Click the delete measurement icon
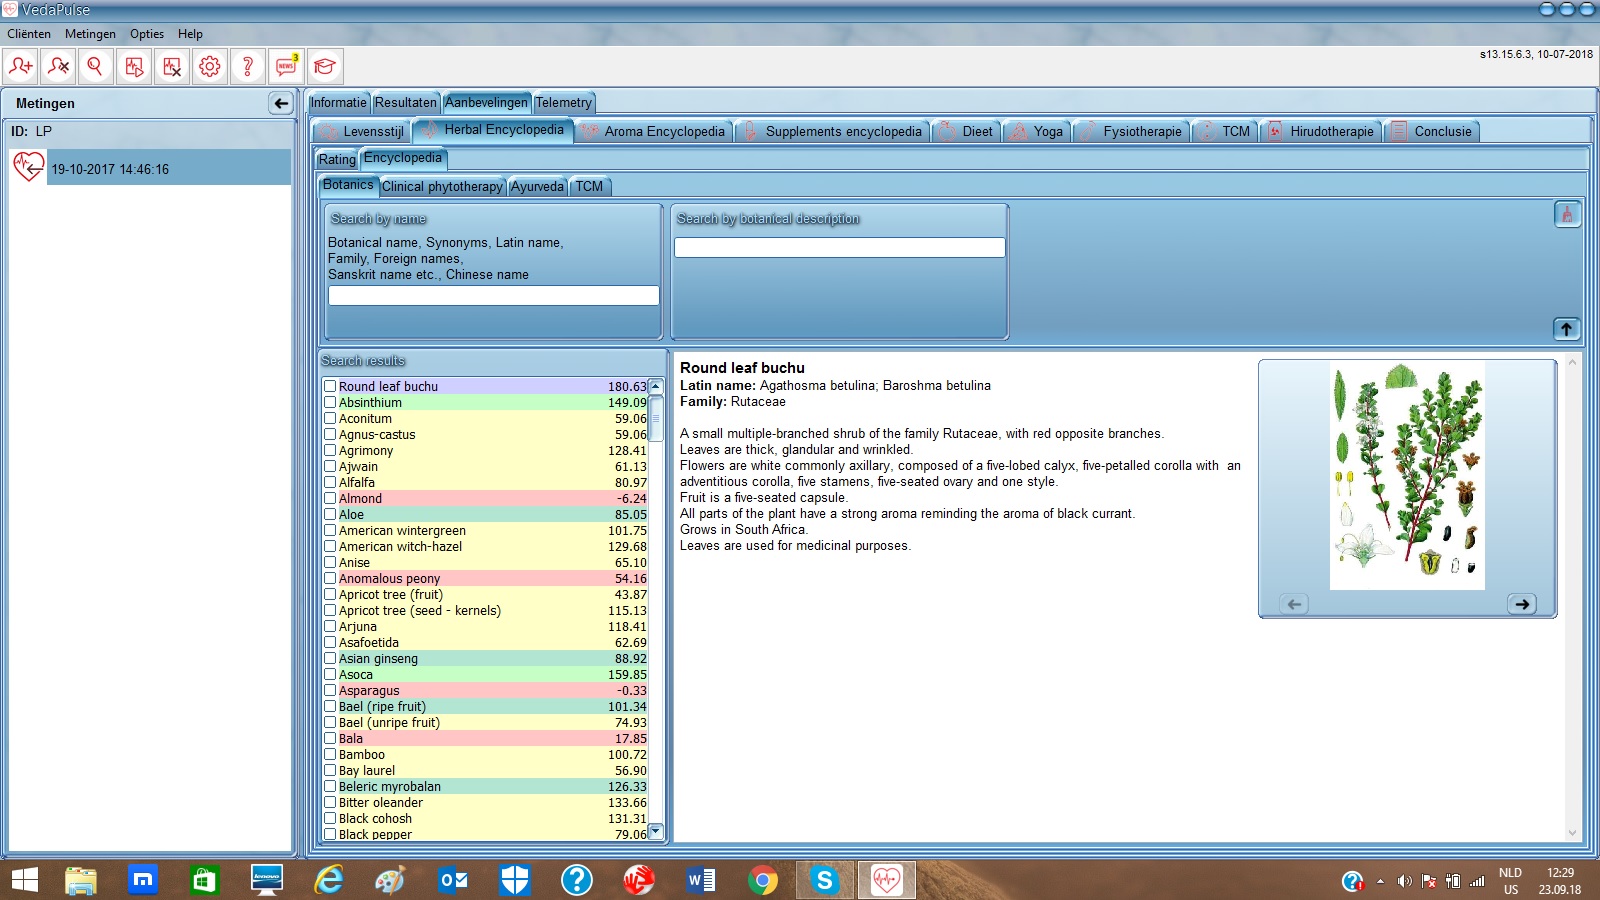Viewport: 1600px width, 900px height. coord(172,67)
